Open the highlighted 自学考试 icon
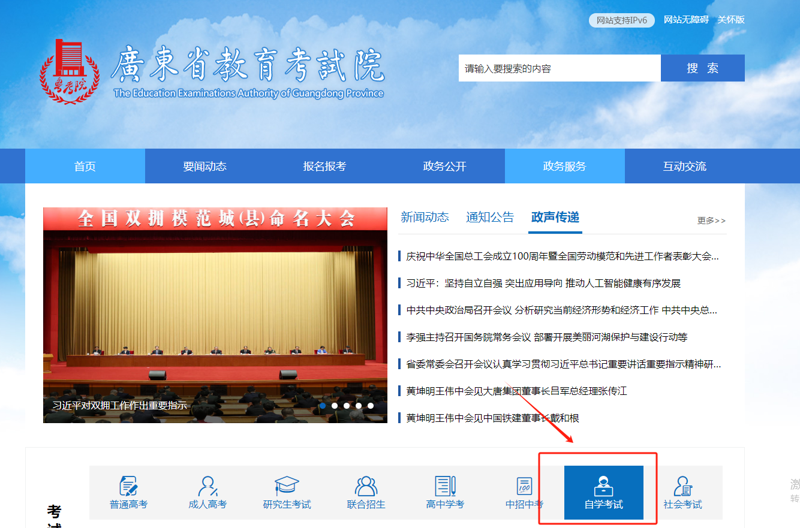800x528 pixels. [603, 492]
